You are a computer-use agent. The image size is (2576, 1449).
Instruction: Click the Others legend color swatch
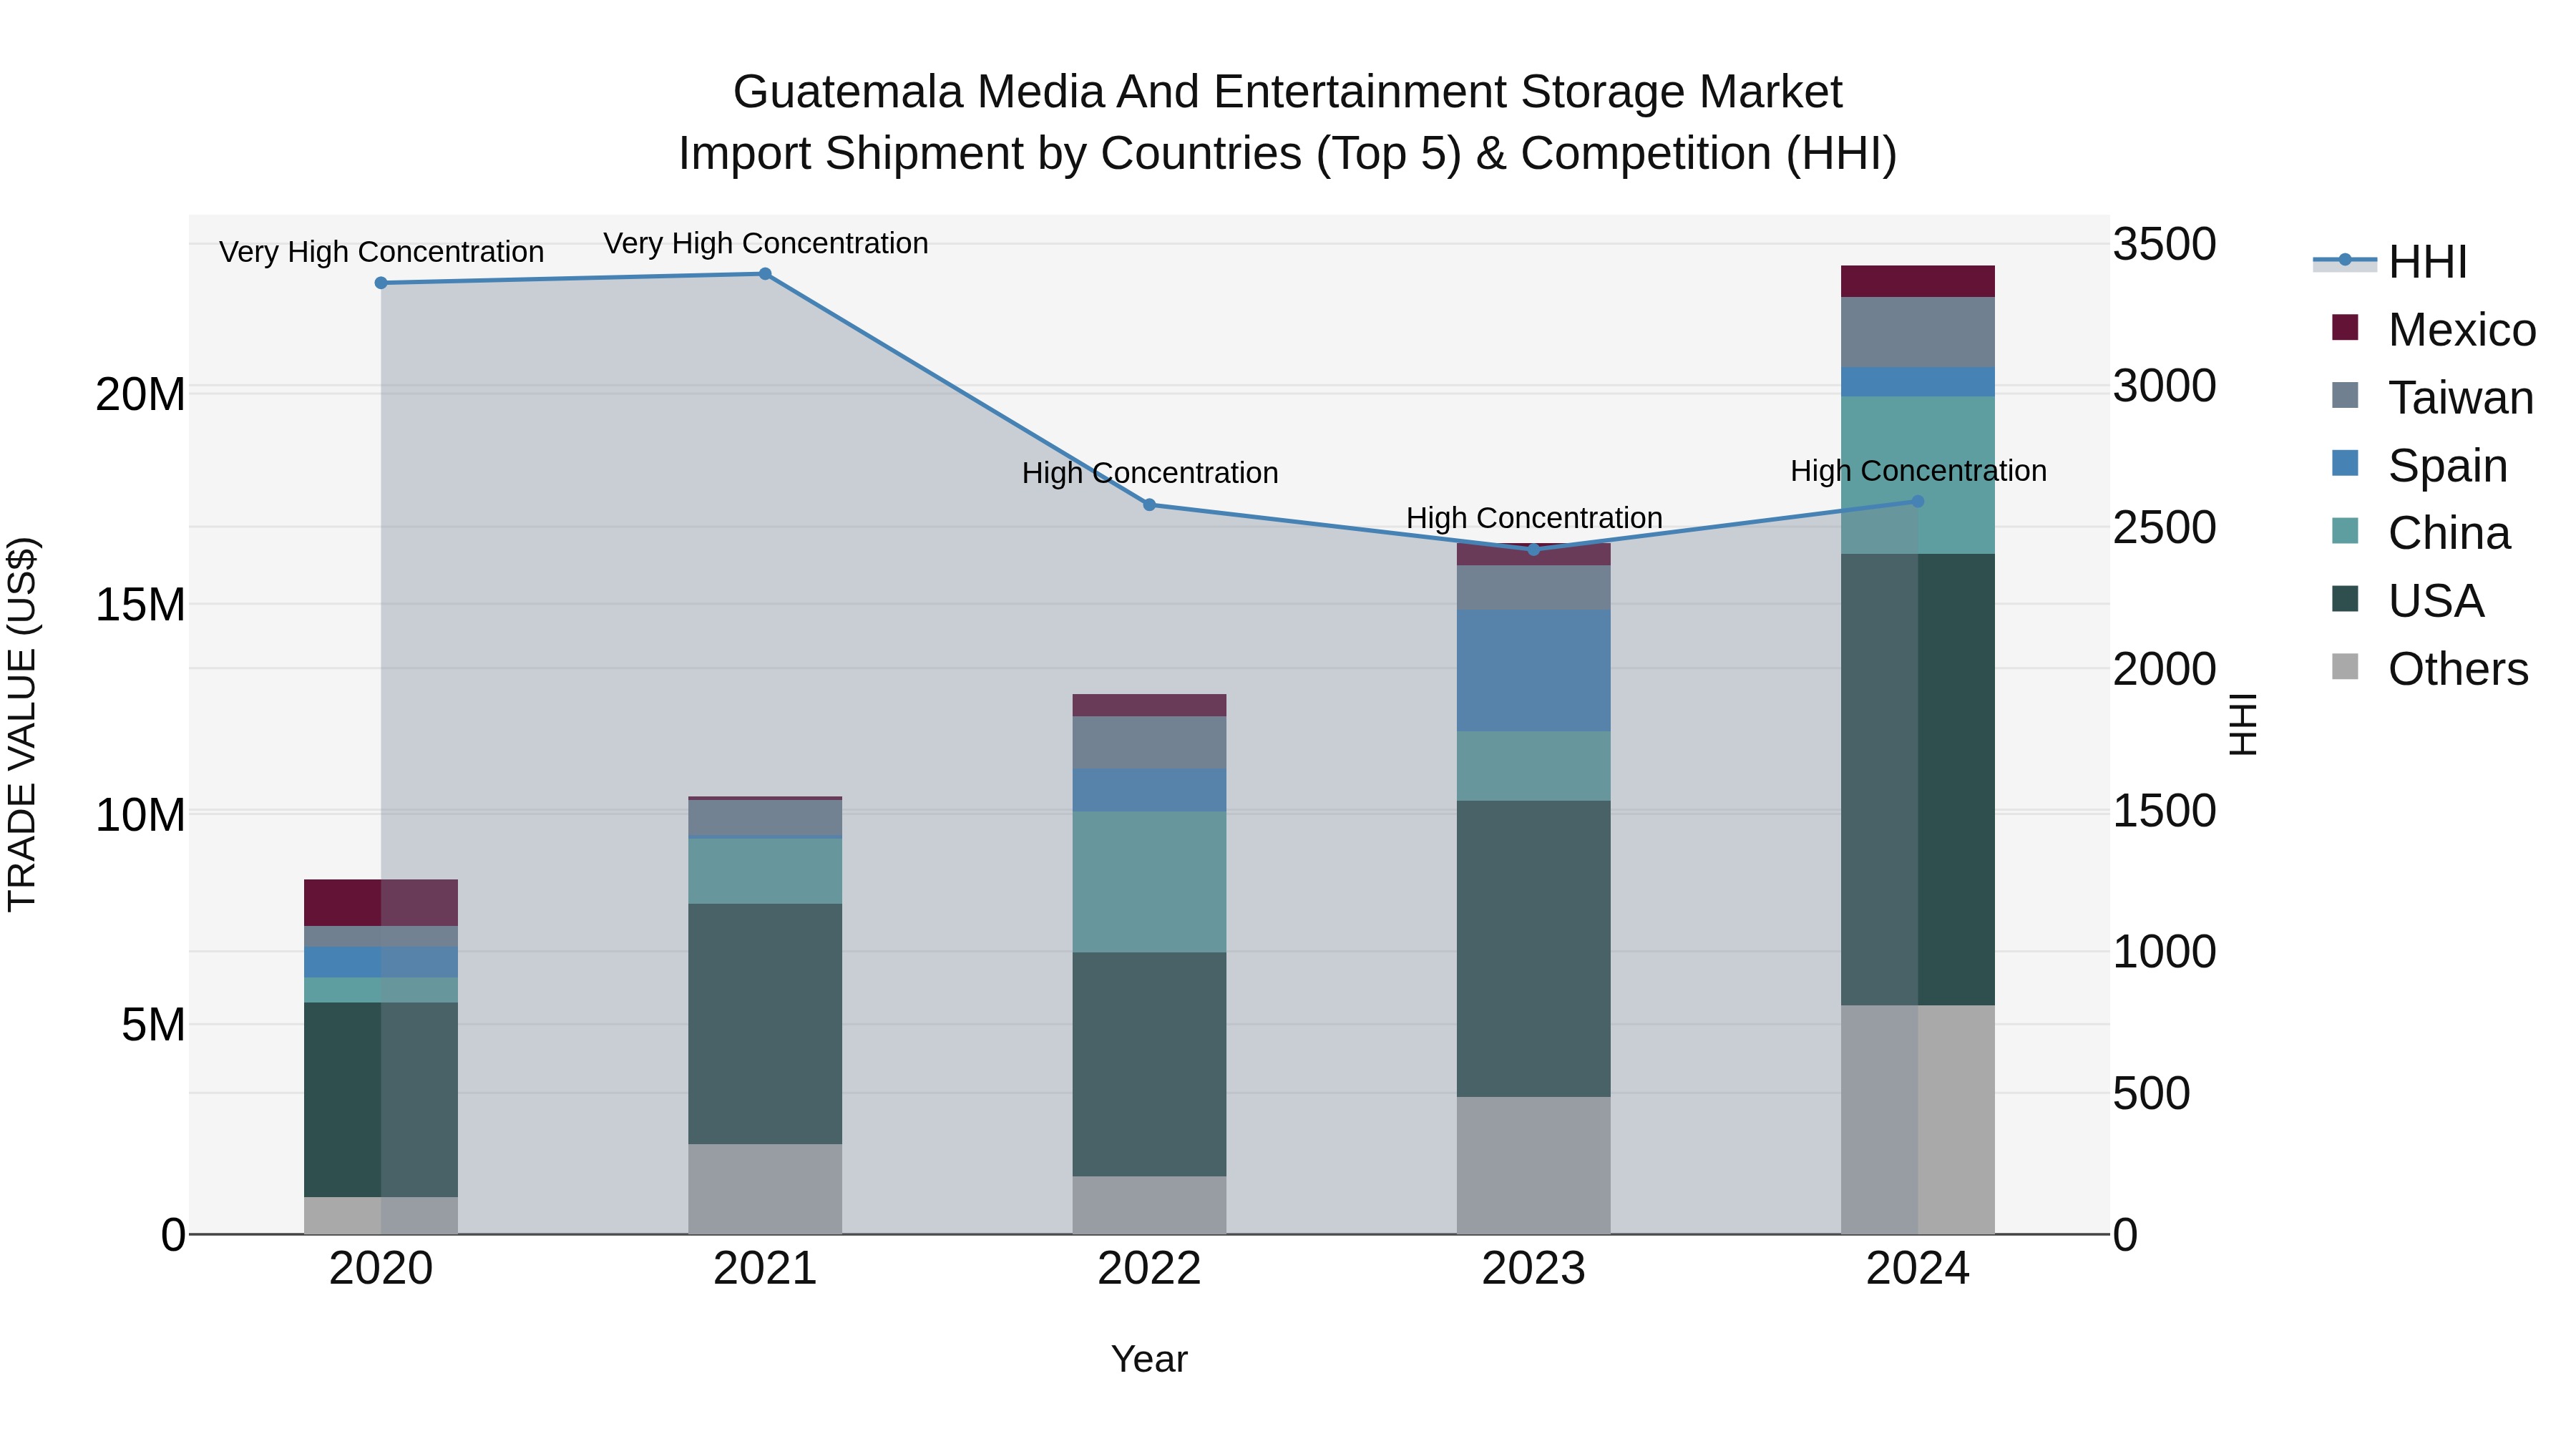pos(2345,667)
